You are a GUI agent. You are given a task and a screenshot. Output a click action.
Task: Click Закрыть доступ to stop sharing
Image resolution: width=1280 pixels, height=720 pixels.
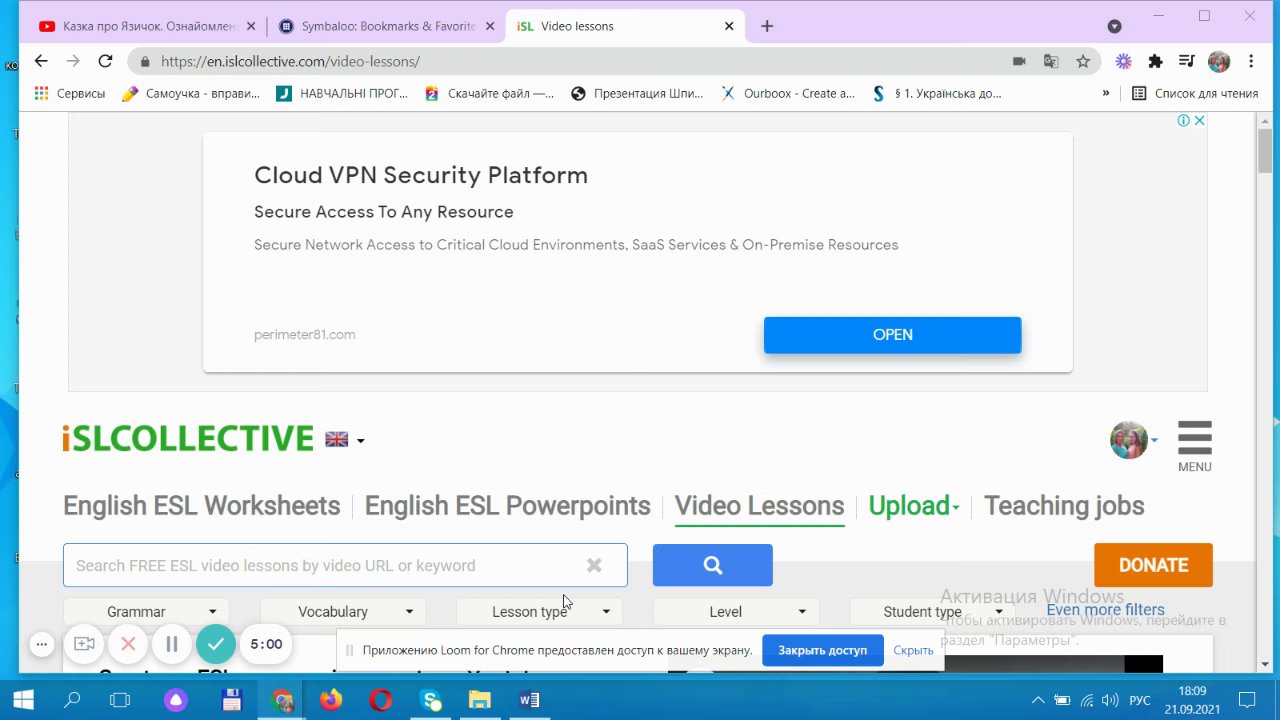(x=822, y=650)
